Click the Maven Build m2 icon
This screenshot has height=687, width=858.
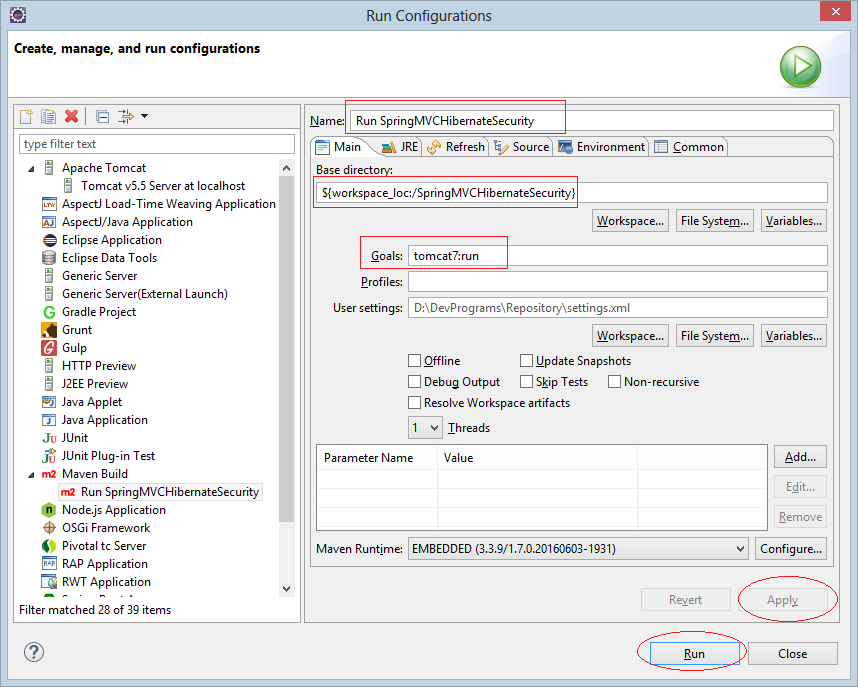tap(49, 474)
